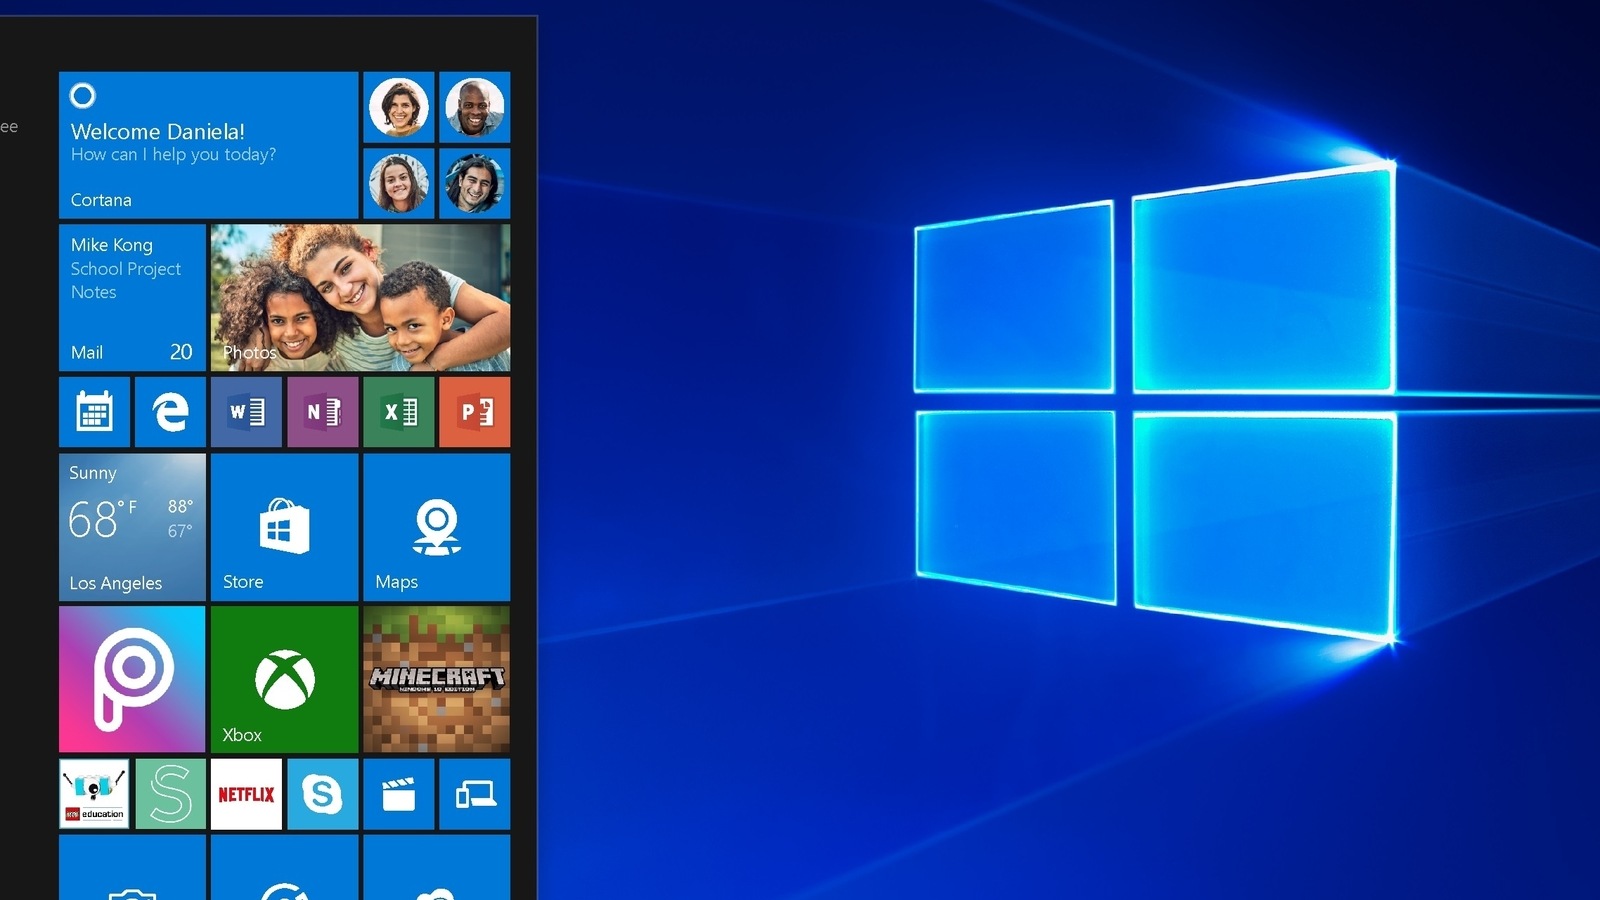1600x900 pixels.
Task: Open the Los Angeles weather tile
Action: point(132,527)
